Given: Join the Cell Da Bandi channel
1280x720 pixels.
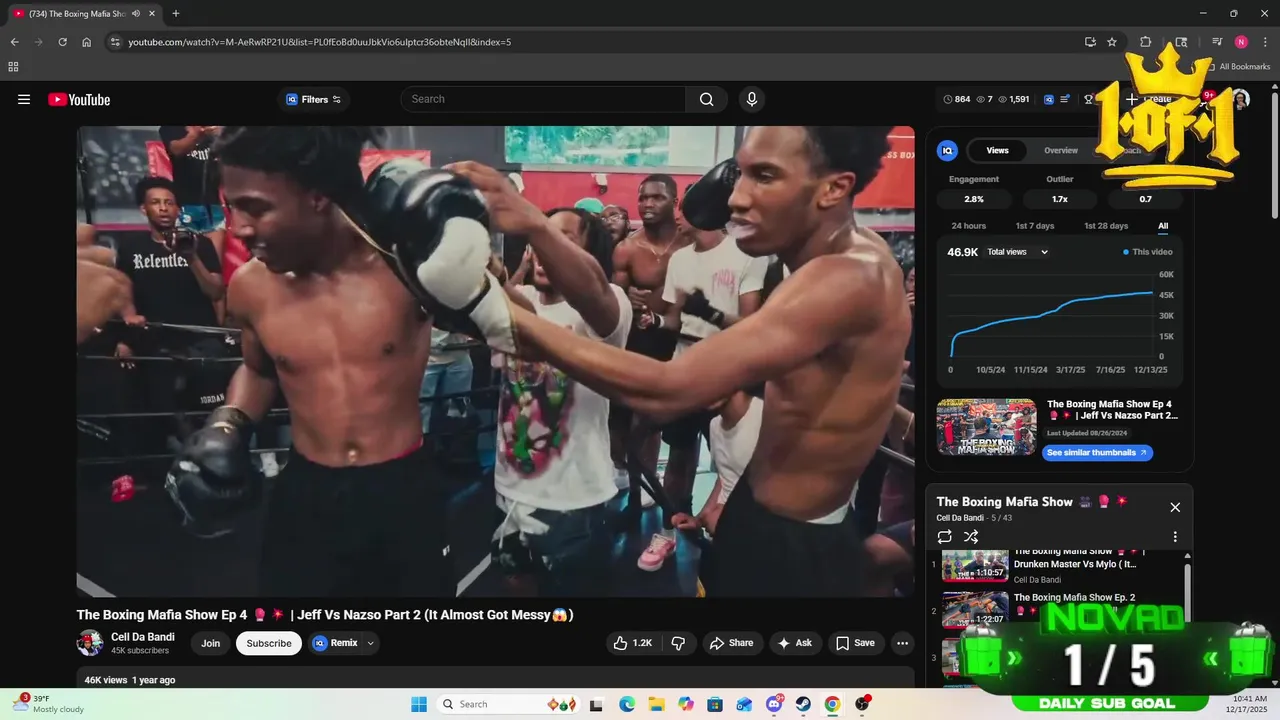Looking at the screenshot, I should [210, 643].
